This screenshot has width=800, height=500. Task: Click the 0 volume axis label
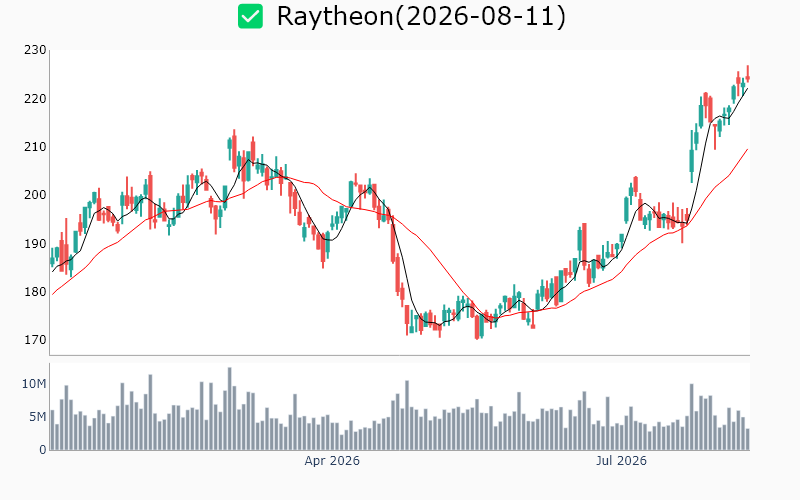coord(43,450)
